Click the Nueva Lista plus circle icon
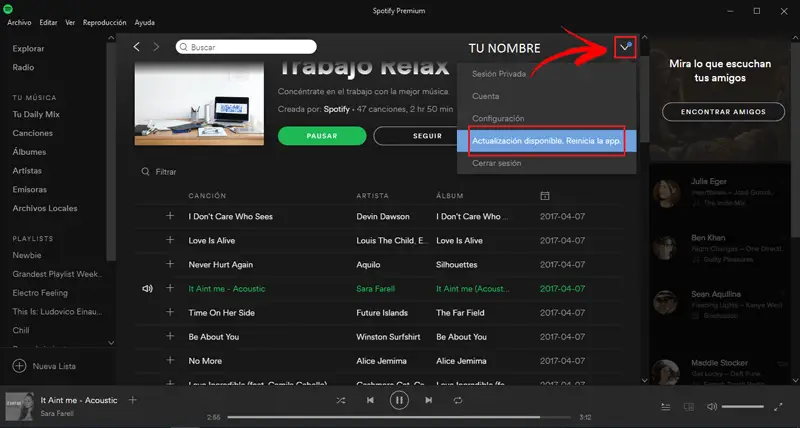Image resolution: width=800 pixels, height=428 pixels. pyautogui.click(x=19, y=366)
